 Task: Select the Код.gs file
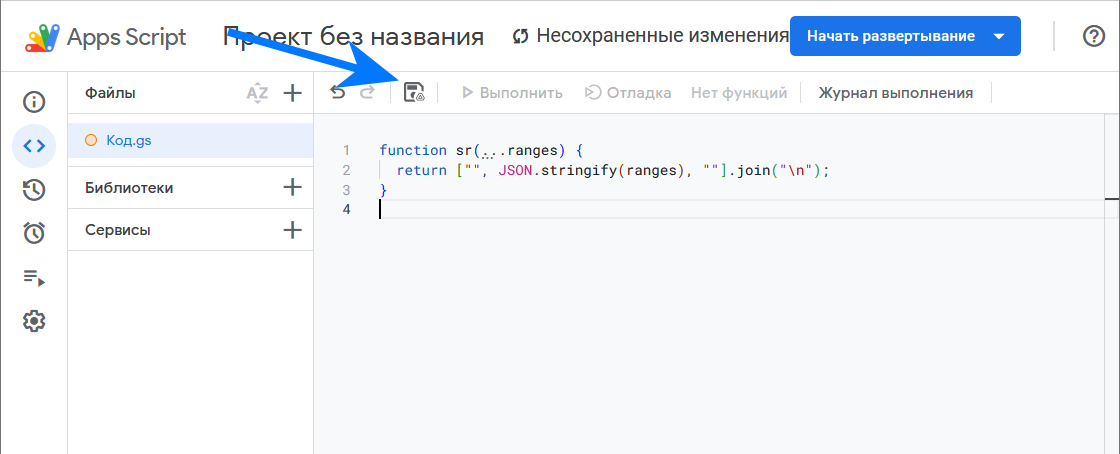click(x=129, y=140)
